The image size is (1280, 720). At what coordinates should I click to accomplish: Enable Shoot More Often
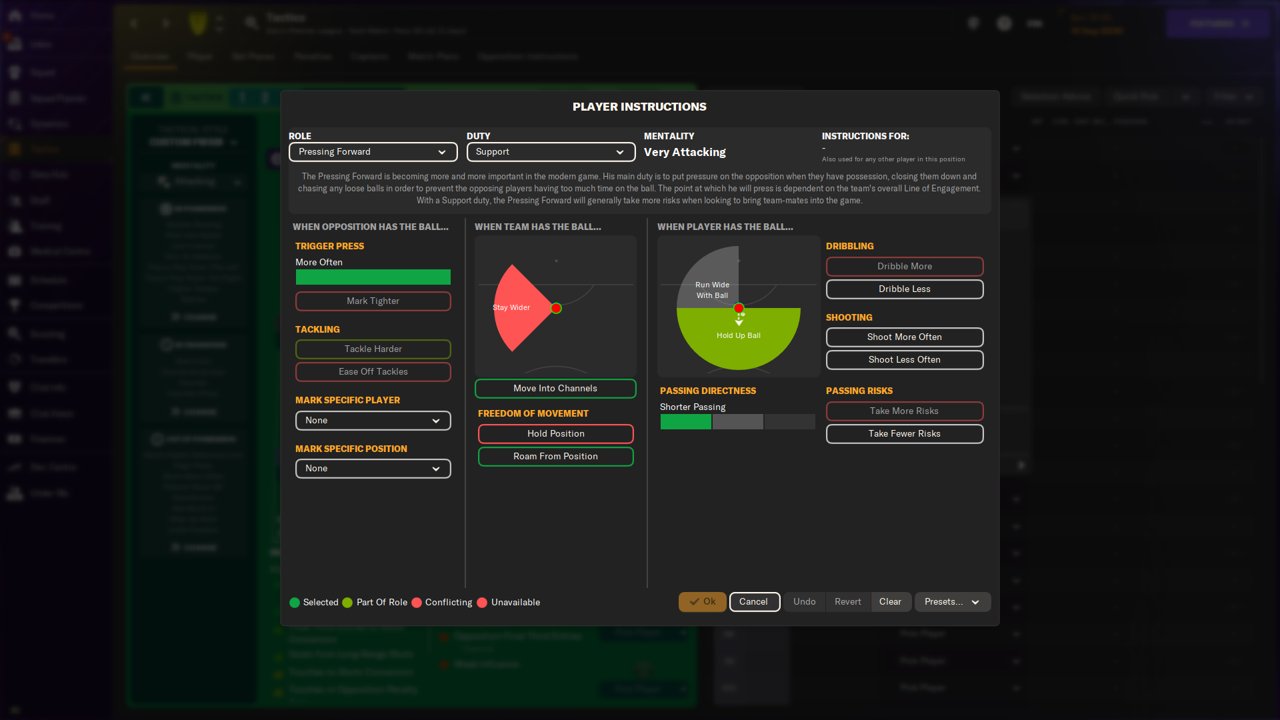904,337
